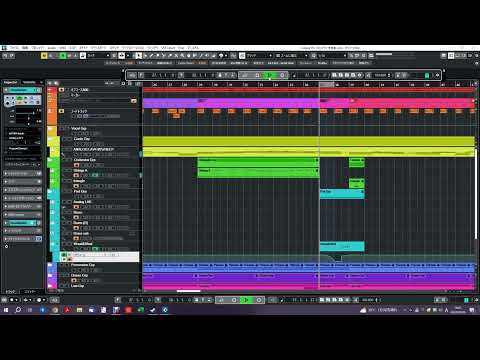Viewport: 480px width, 360px height.
Task: Click the Undo arrow in toolbar
Action: coord(5,56)
